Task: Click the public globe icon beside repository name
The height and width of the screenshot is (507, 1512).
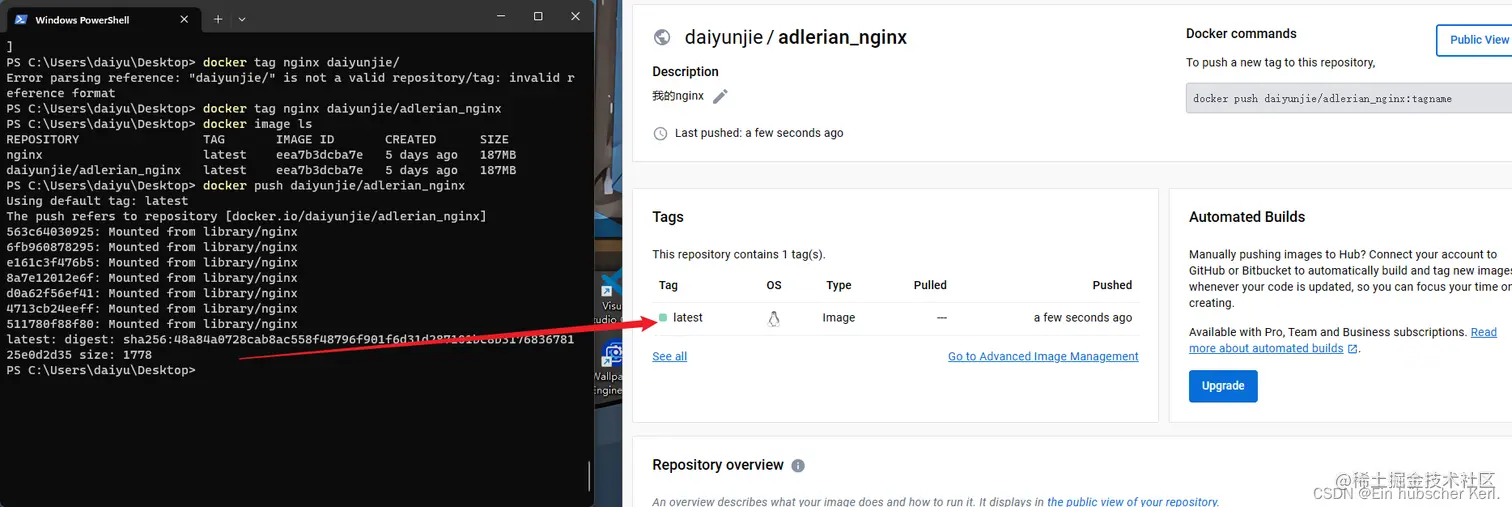Action: pos(661,37)
